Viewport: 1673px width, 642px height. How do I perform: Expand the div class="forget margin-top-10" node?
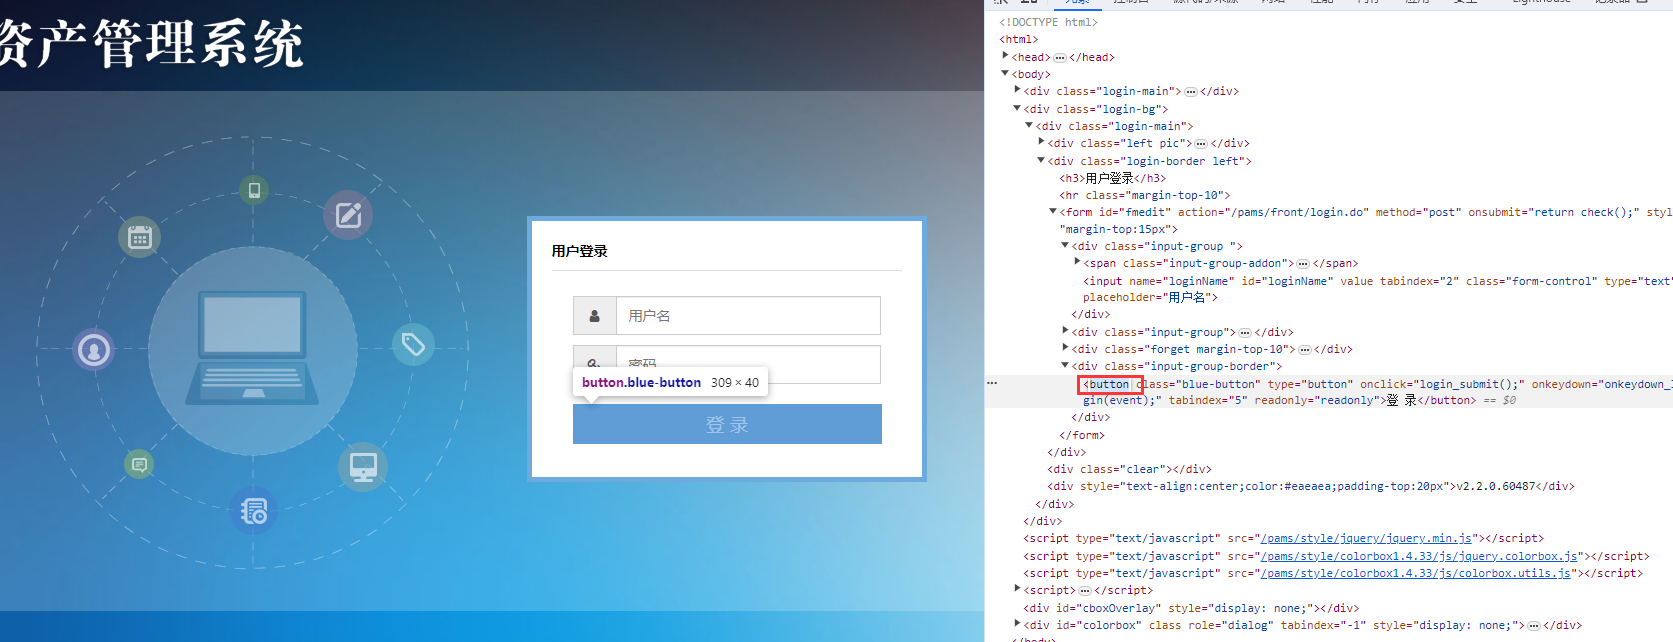tap(1065, 348)
